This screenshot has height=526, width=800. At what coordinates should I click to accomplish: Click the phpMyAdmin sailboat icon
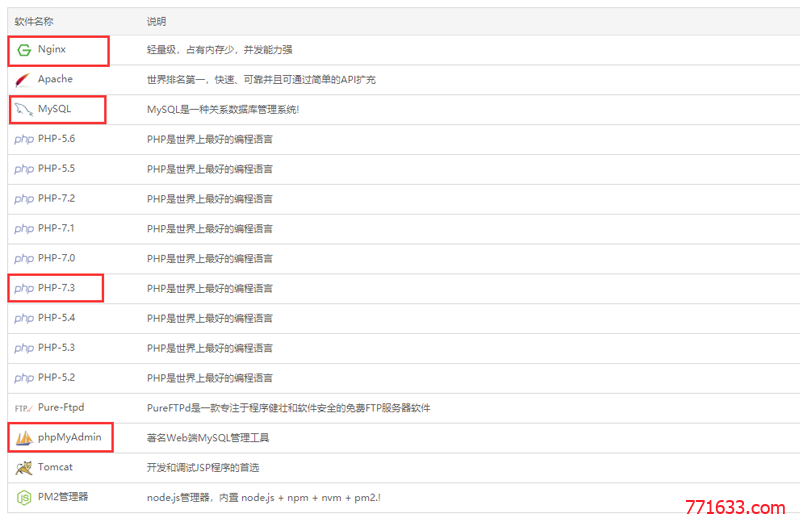(24, 438)
